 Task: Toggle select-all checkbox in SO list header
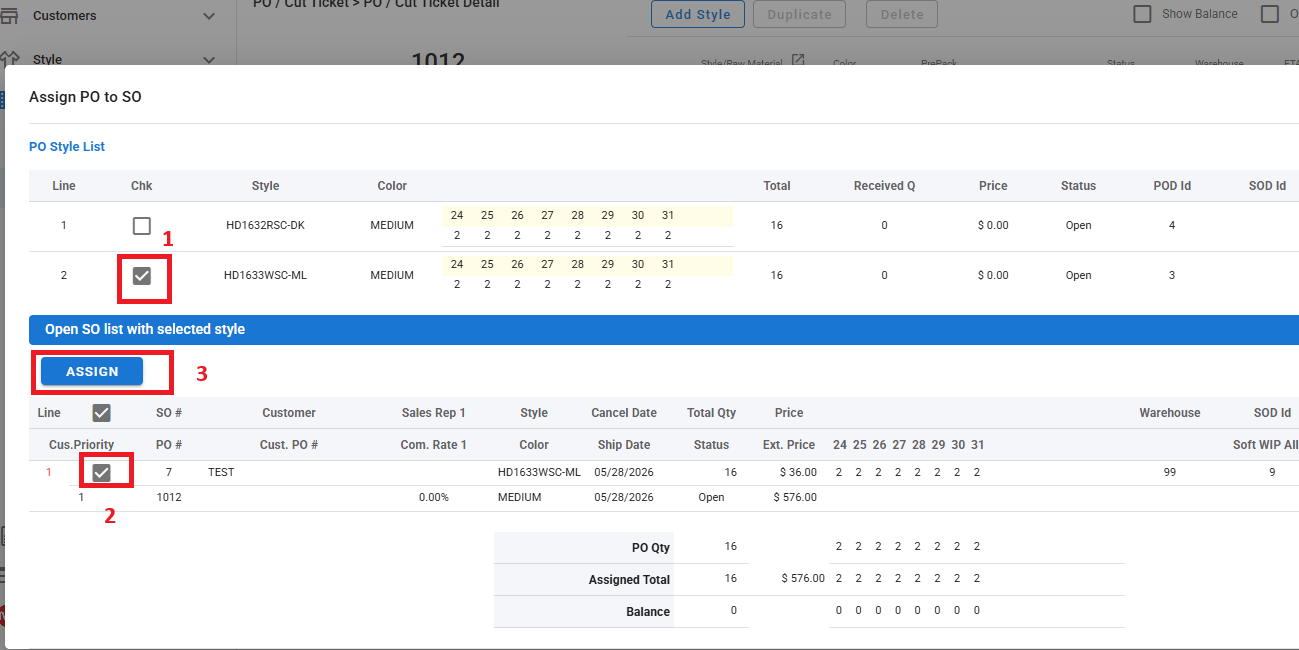pos(101,413)
